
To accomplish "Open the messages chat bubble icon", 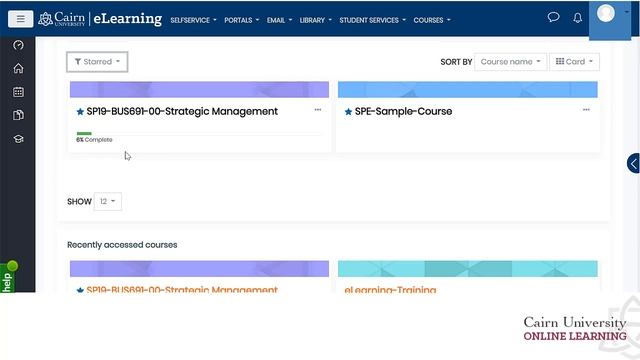I will tap(553, 17).
